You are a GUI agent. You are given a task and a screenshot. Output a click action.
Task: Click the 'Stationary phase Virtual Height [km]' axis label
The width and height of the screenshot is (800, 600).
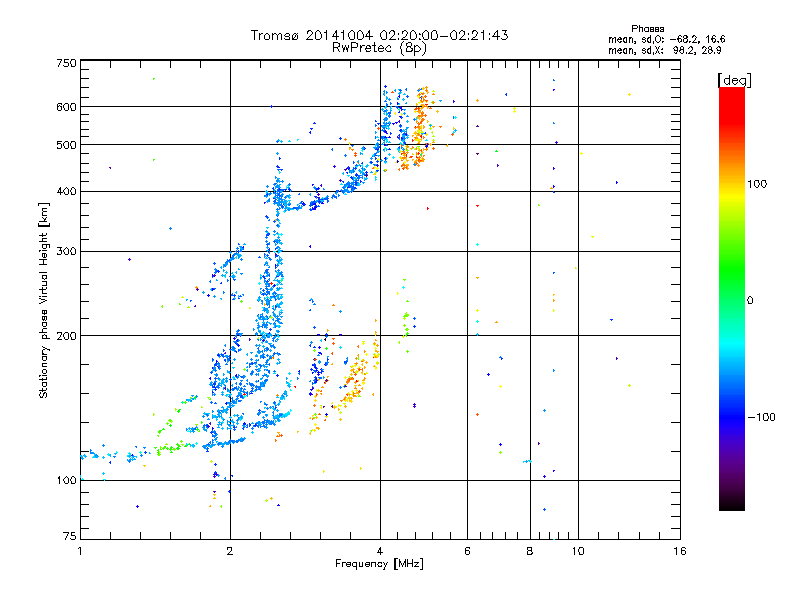click(44, 300)
